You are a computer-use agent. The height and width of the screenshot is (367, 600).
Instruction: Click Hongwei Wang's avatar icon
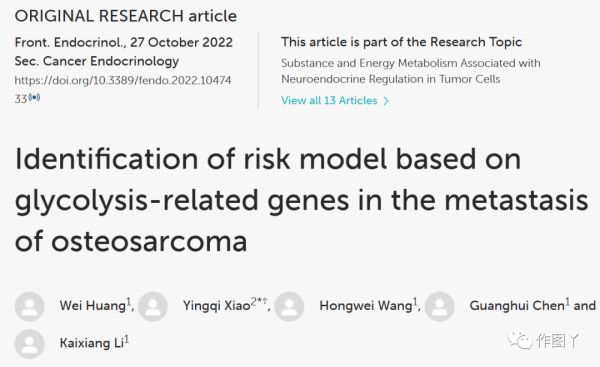click(289, 306)
